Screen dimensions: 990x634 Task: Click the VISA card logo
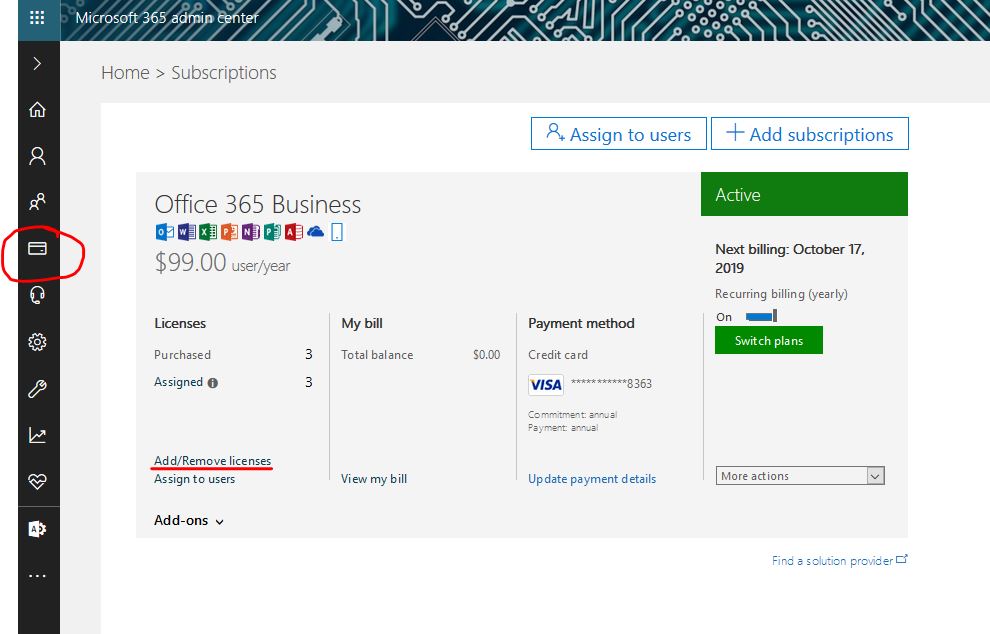tap(546, 384)
